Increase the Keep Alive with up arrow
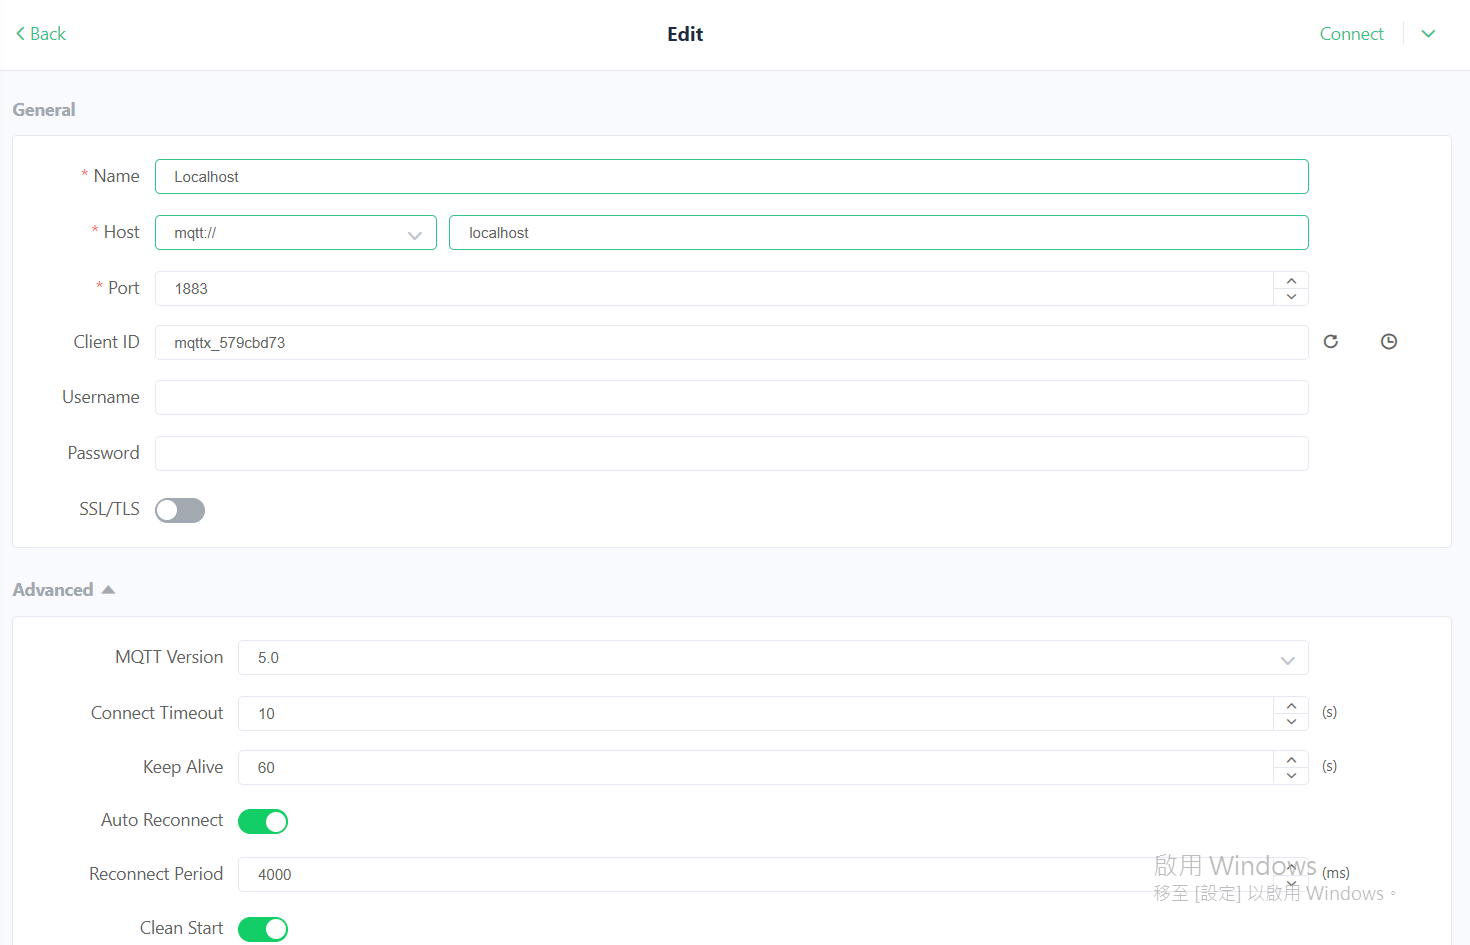1470x945 pixels. coord(1291,760)
